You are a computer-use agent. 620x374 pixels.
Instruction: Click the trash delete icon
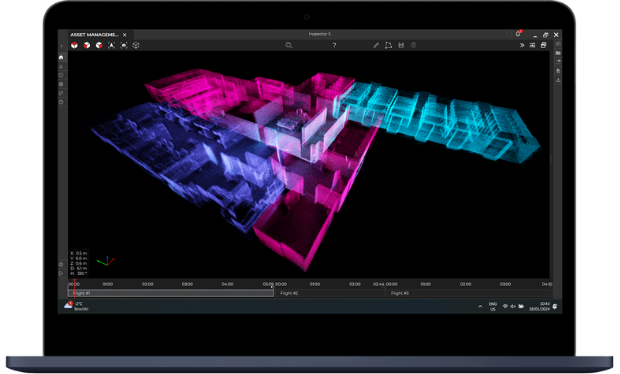click(x=413, y=45)
